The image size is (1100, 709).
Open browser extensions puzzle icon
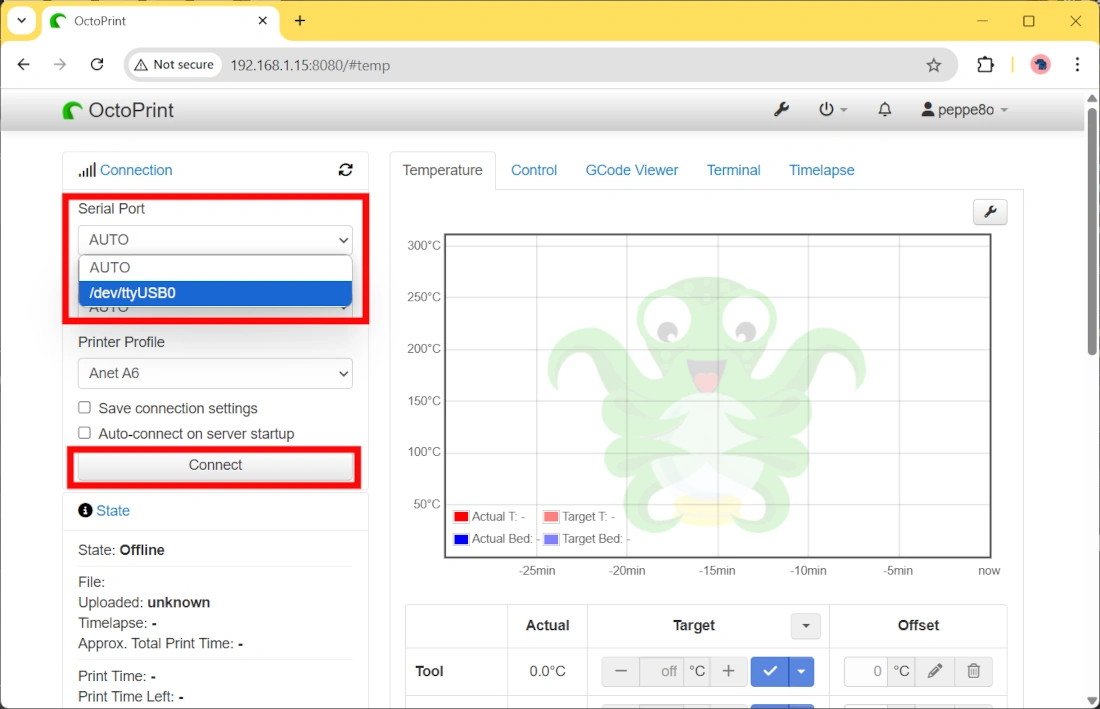click(985, 65)
